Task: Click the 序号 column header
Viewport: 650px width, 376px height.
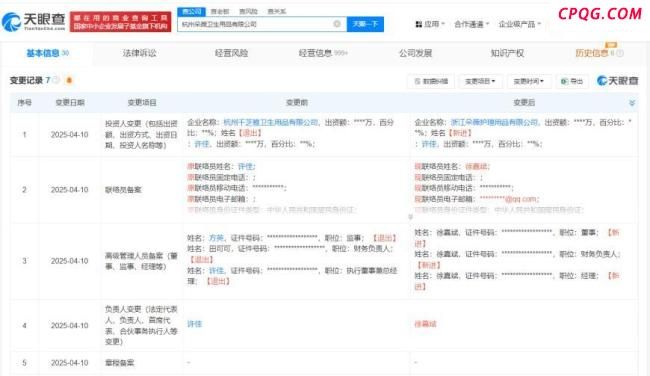Action: [x=24, y=102]
